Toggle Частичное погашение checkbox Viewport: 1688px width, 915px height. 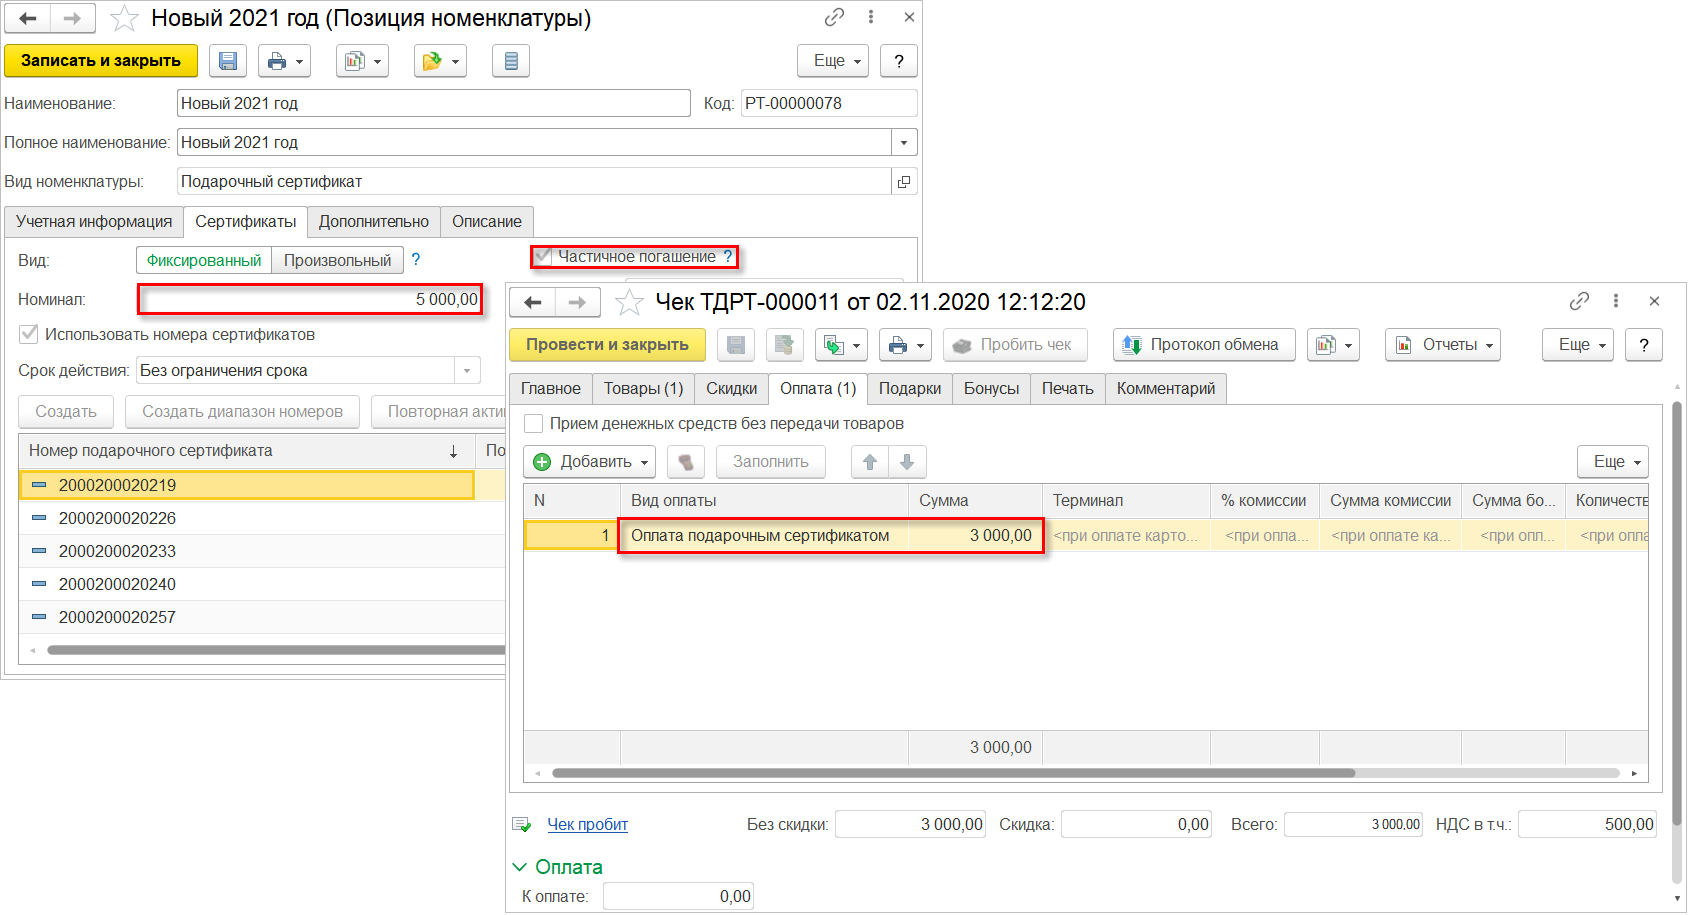542,256
